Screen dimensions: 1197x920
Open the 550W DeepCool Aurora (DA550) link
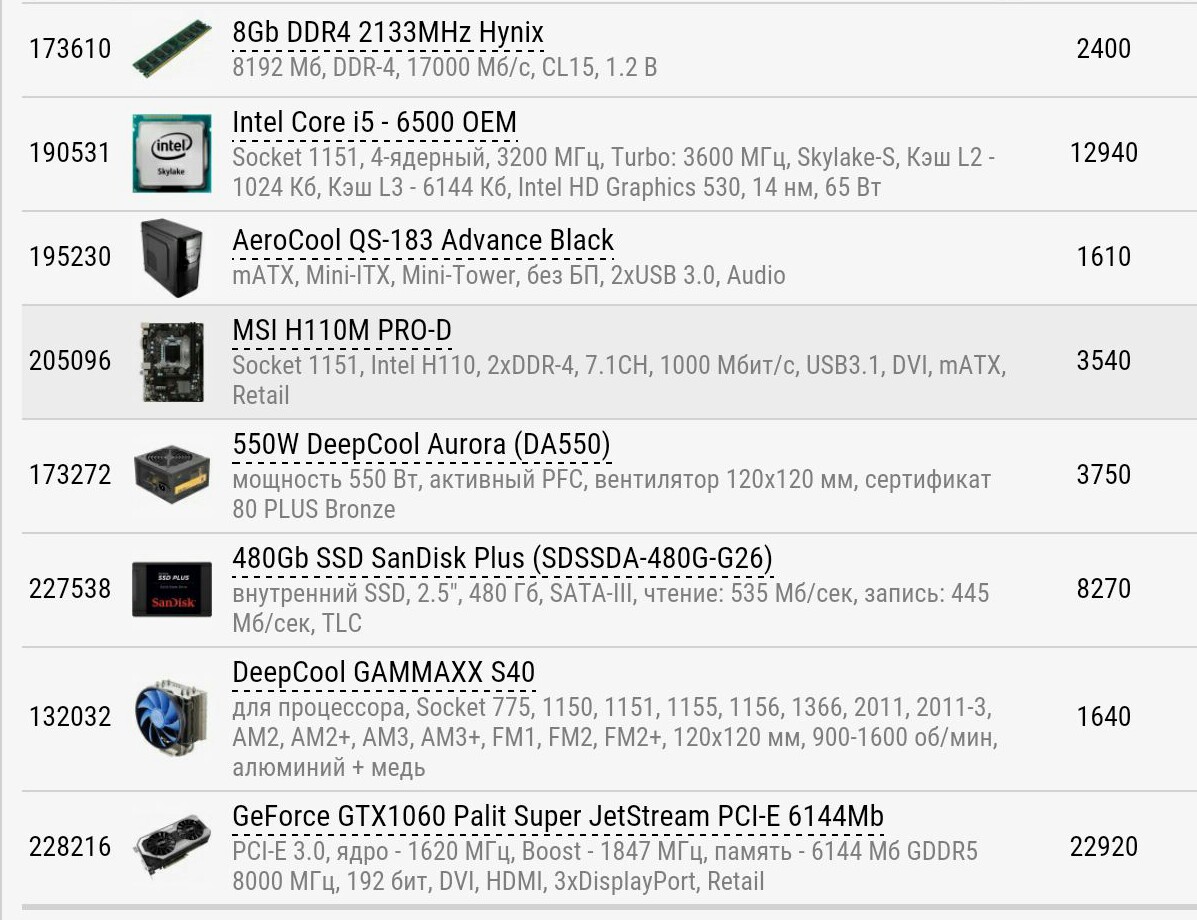point(421,444)
